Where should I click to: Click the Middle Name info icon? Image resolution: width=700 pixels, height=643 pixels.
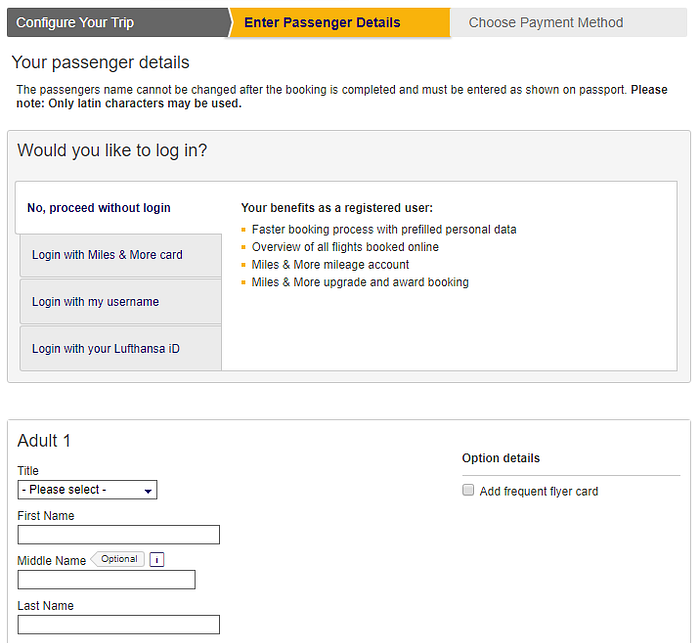tap(157, 559)
